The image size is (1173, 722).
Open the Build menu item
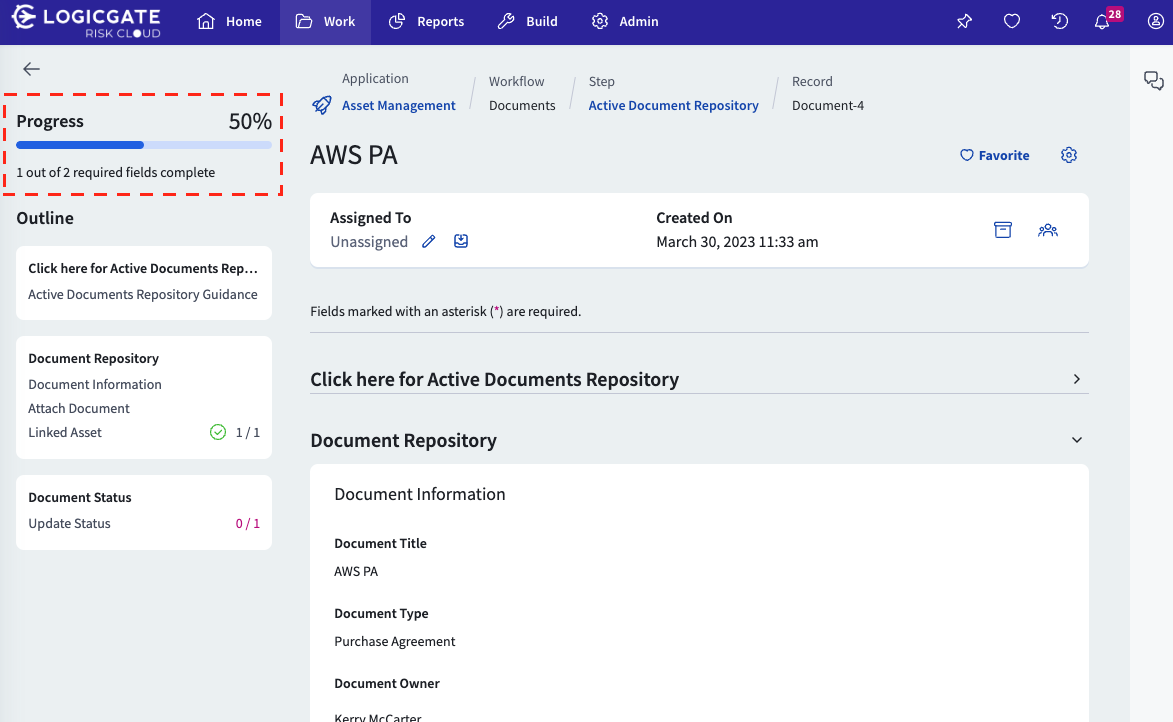(x=527, y=22)
